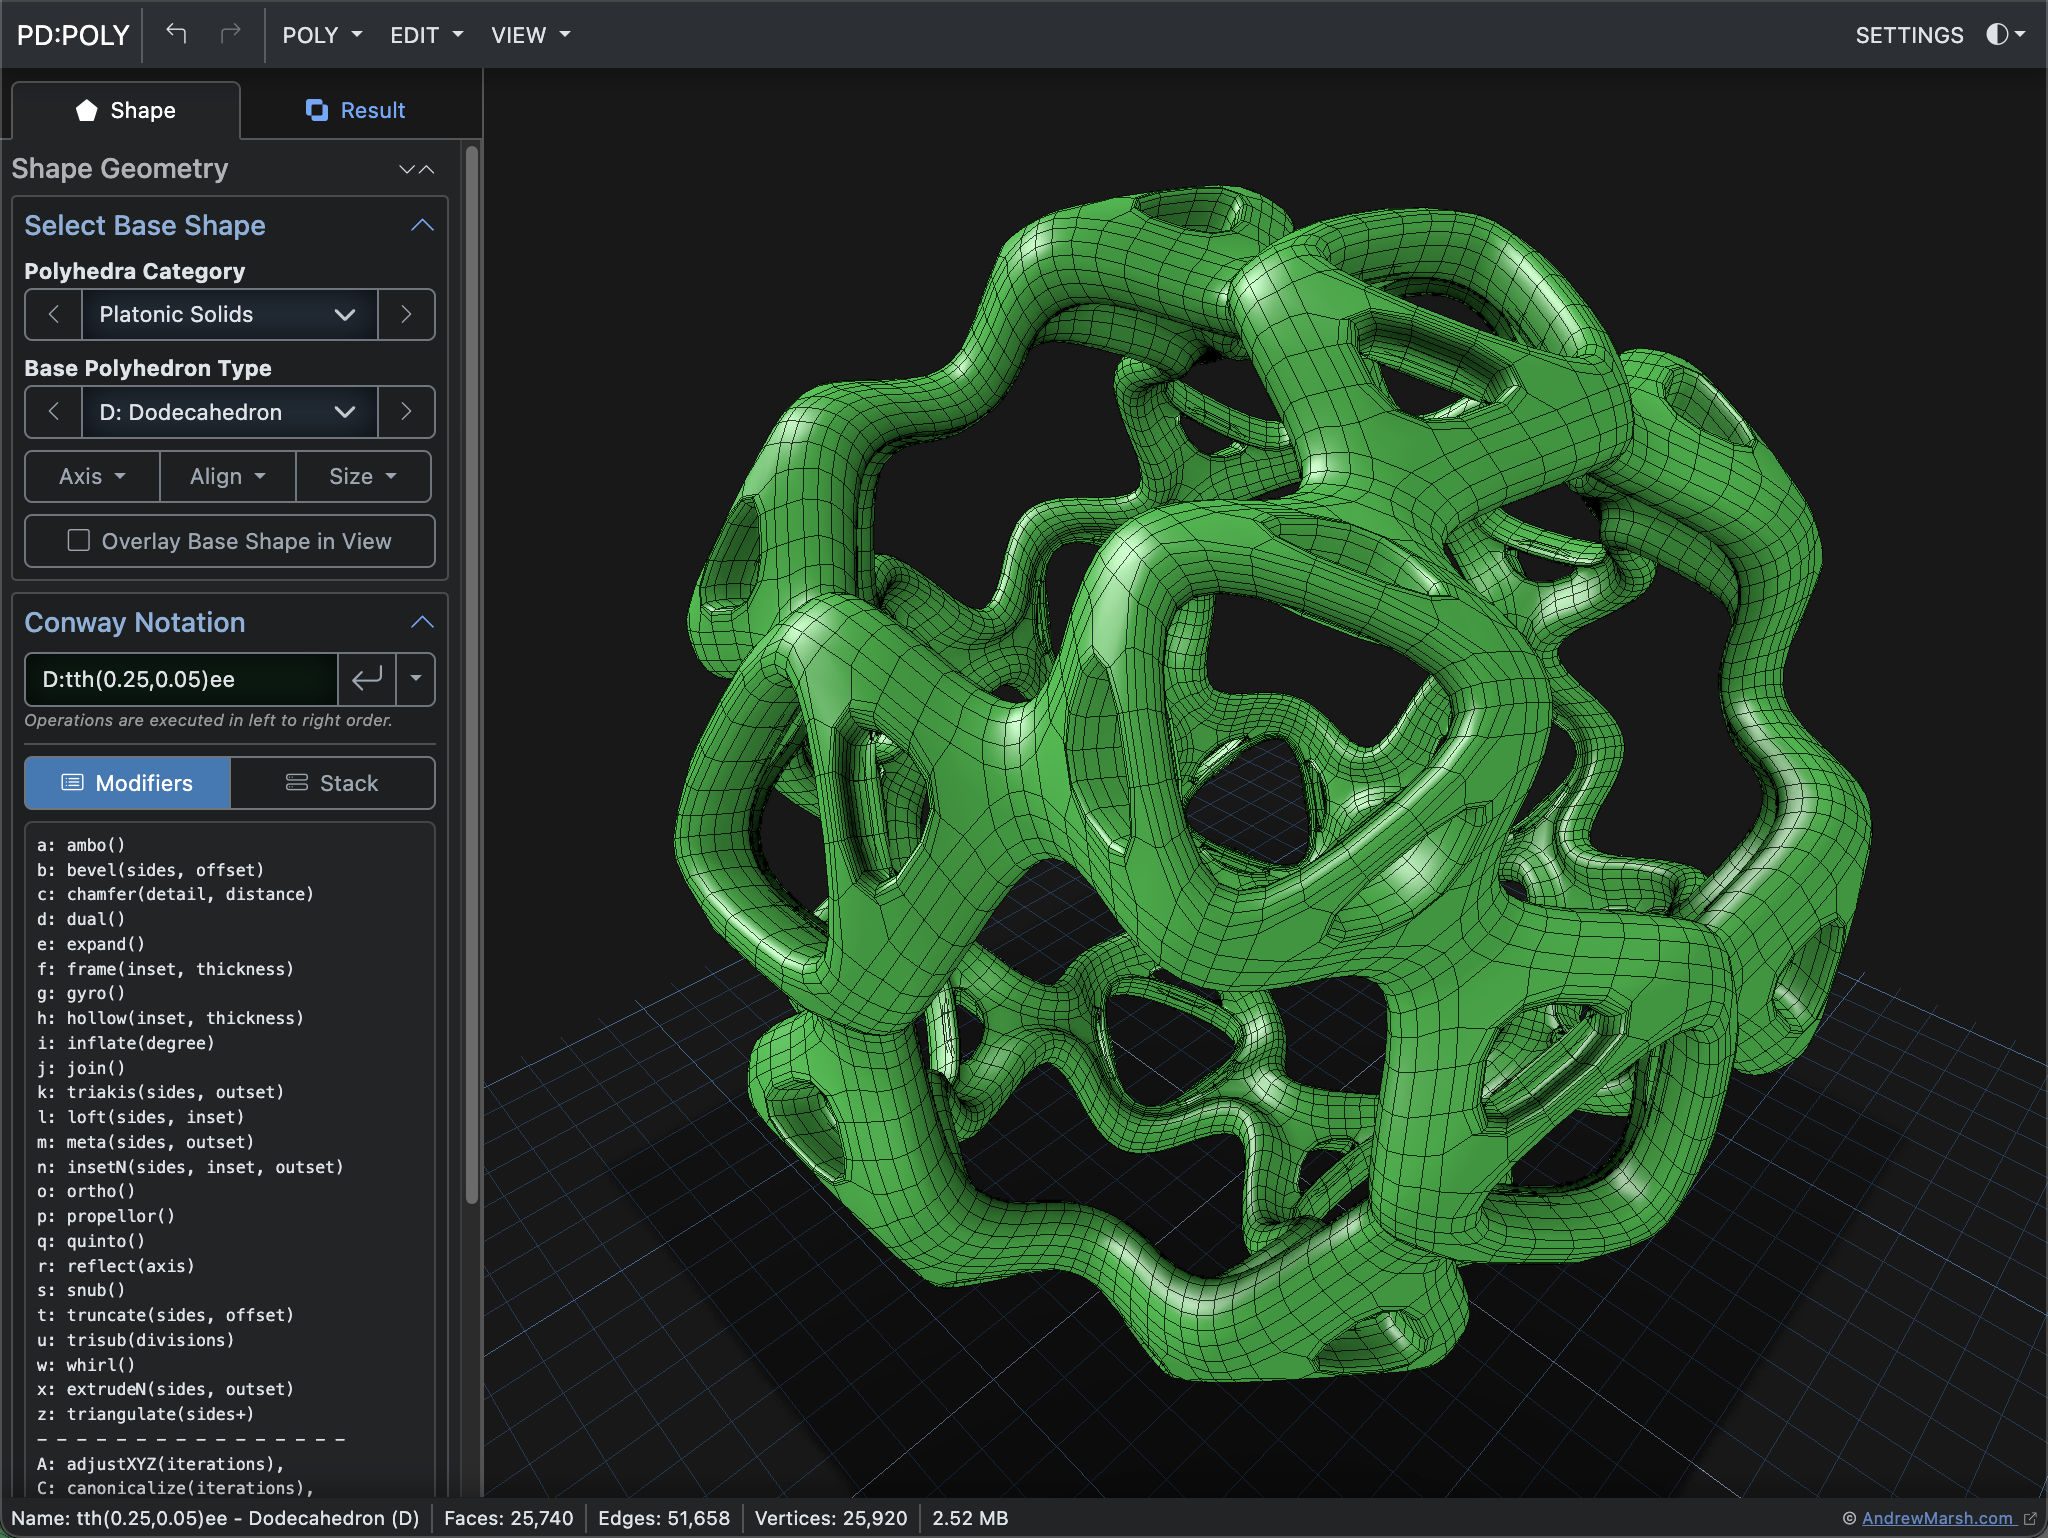Viewport: 2048px width, 1538px height.
Task: Collapse the Conway Notation section
Action: coord(422,622)
